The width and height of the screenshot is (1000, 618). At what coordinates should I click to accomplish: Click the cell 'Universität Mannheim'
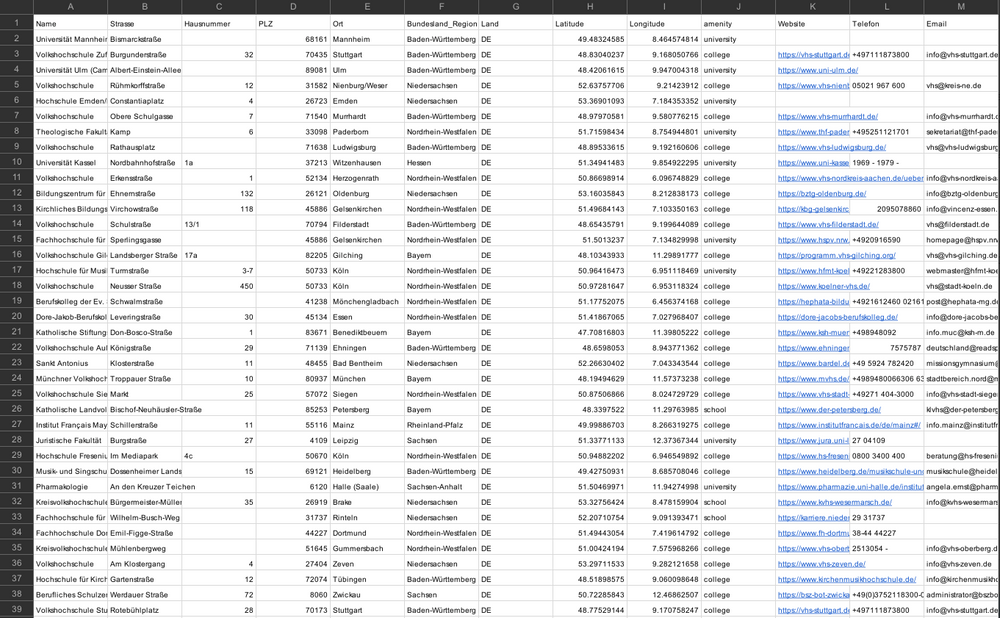tap(71, 39)
